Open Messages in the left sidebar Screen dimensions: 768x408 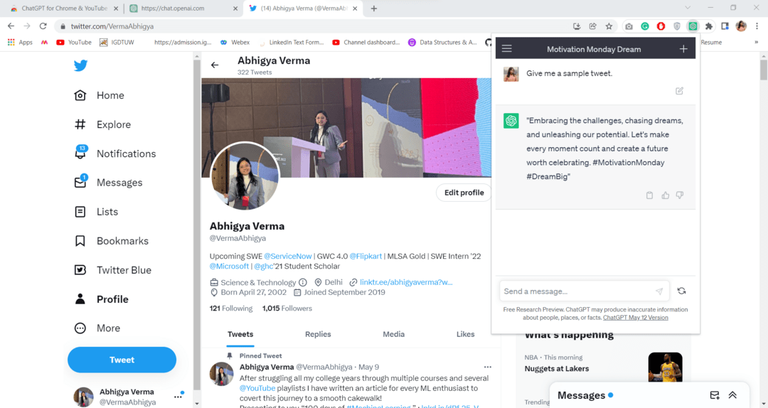coord(108,182)
